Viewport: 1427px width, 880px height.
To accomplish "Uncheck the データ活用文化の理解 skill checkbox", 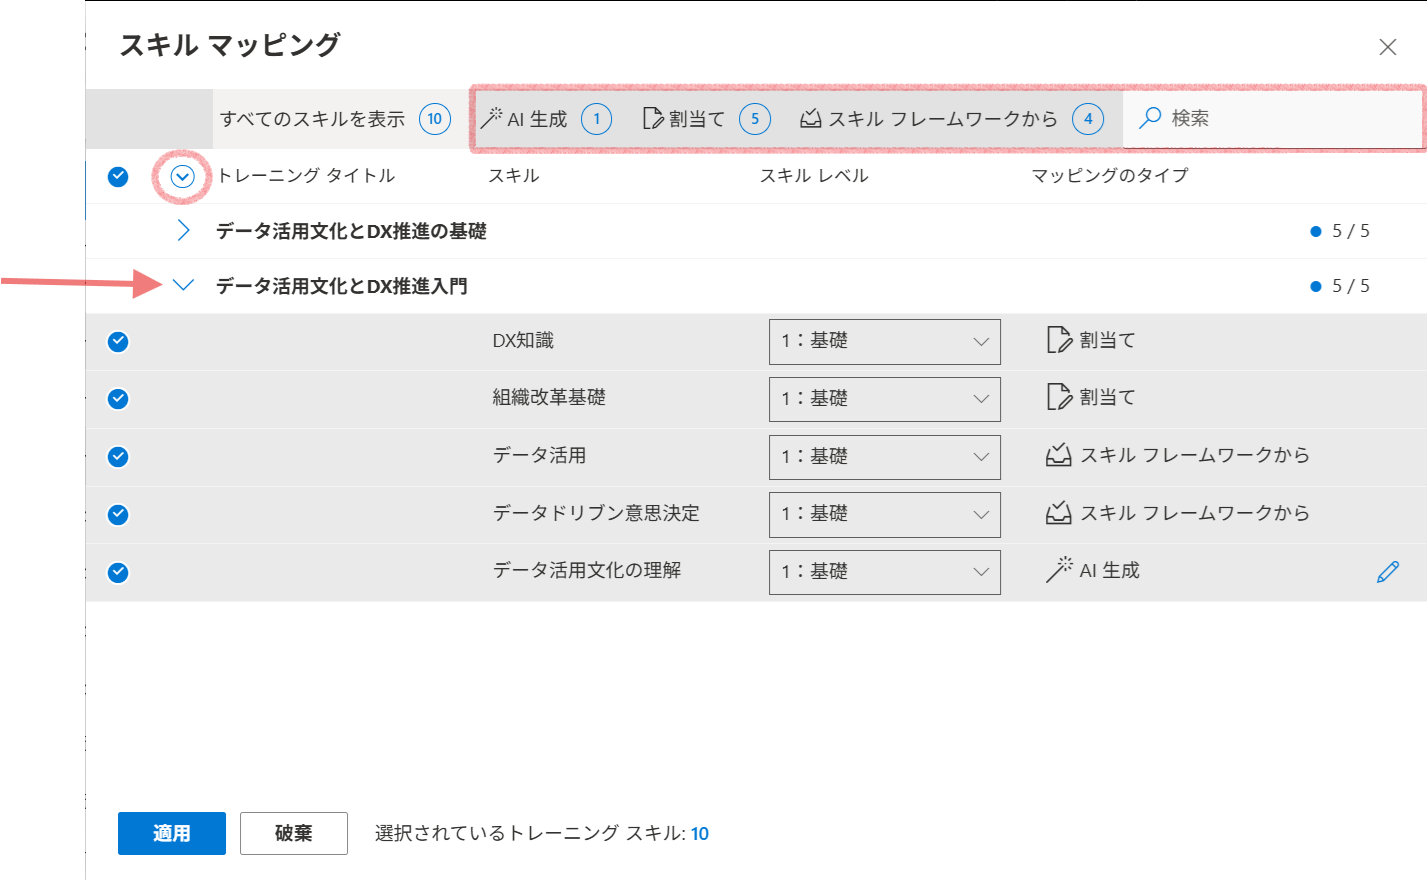I will 118,573.
